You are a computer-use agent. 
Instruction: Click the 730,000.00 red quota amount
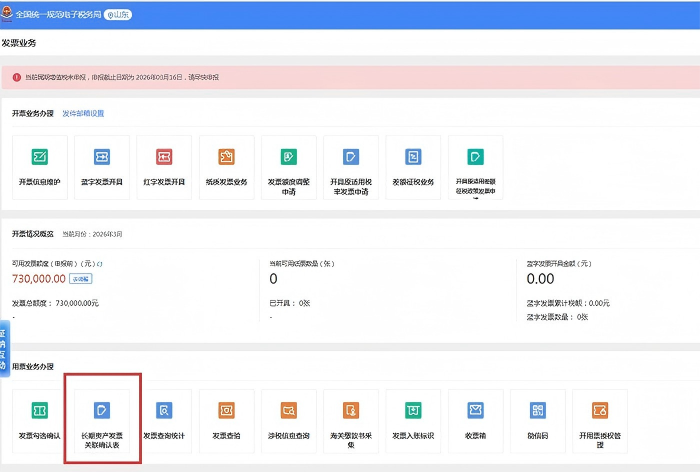[39, 279]
